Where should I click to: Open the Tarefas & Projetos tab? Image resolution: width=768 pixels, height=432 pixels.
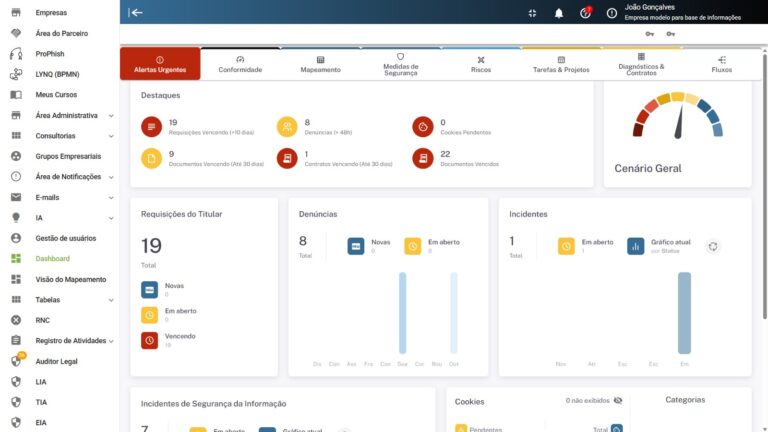tap(561, 64)
